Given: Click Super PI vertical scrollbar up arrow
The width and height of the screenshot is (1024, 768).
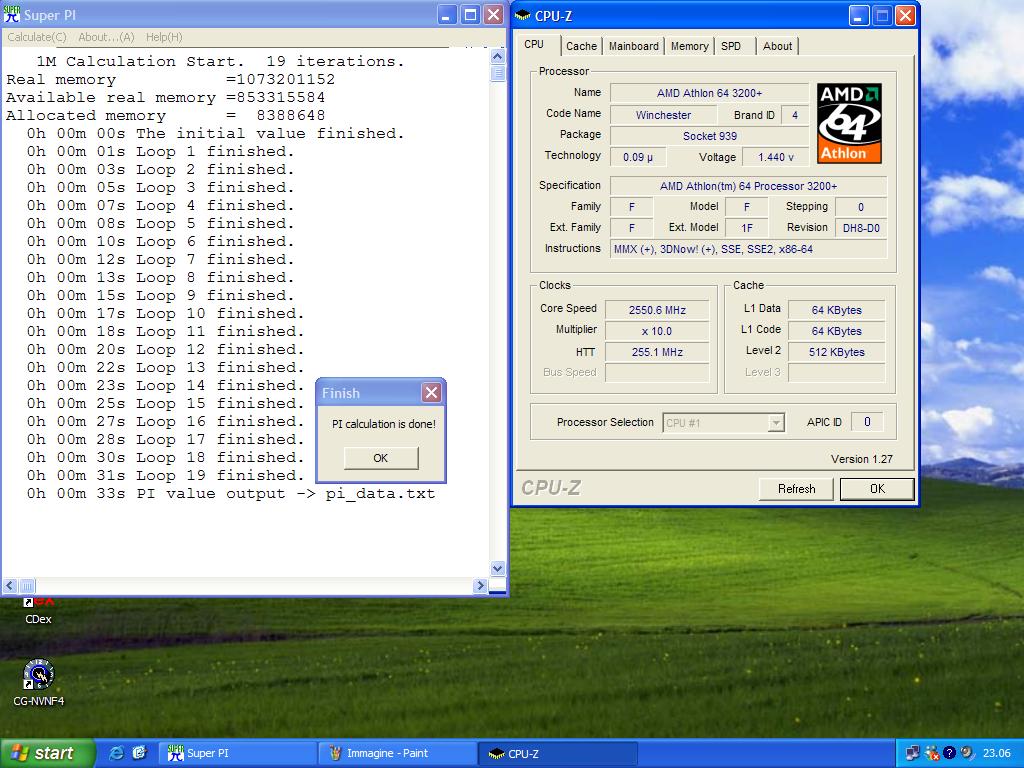Looking at the screenshot, I should (498, 56).
